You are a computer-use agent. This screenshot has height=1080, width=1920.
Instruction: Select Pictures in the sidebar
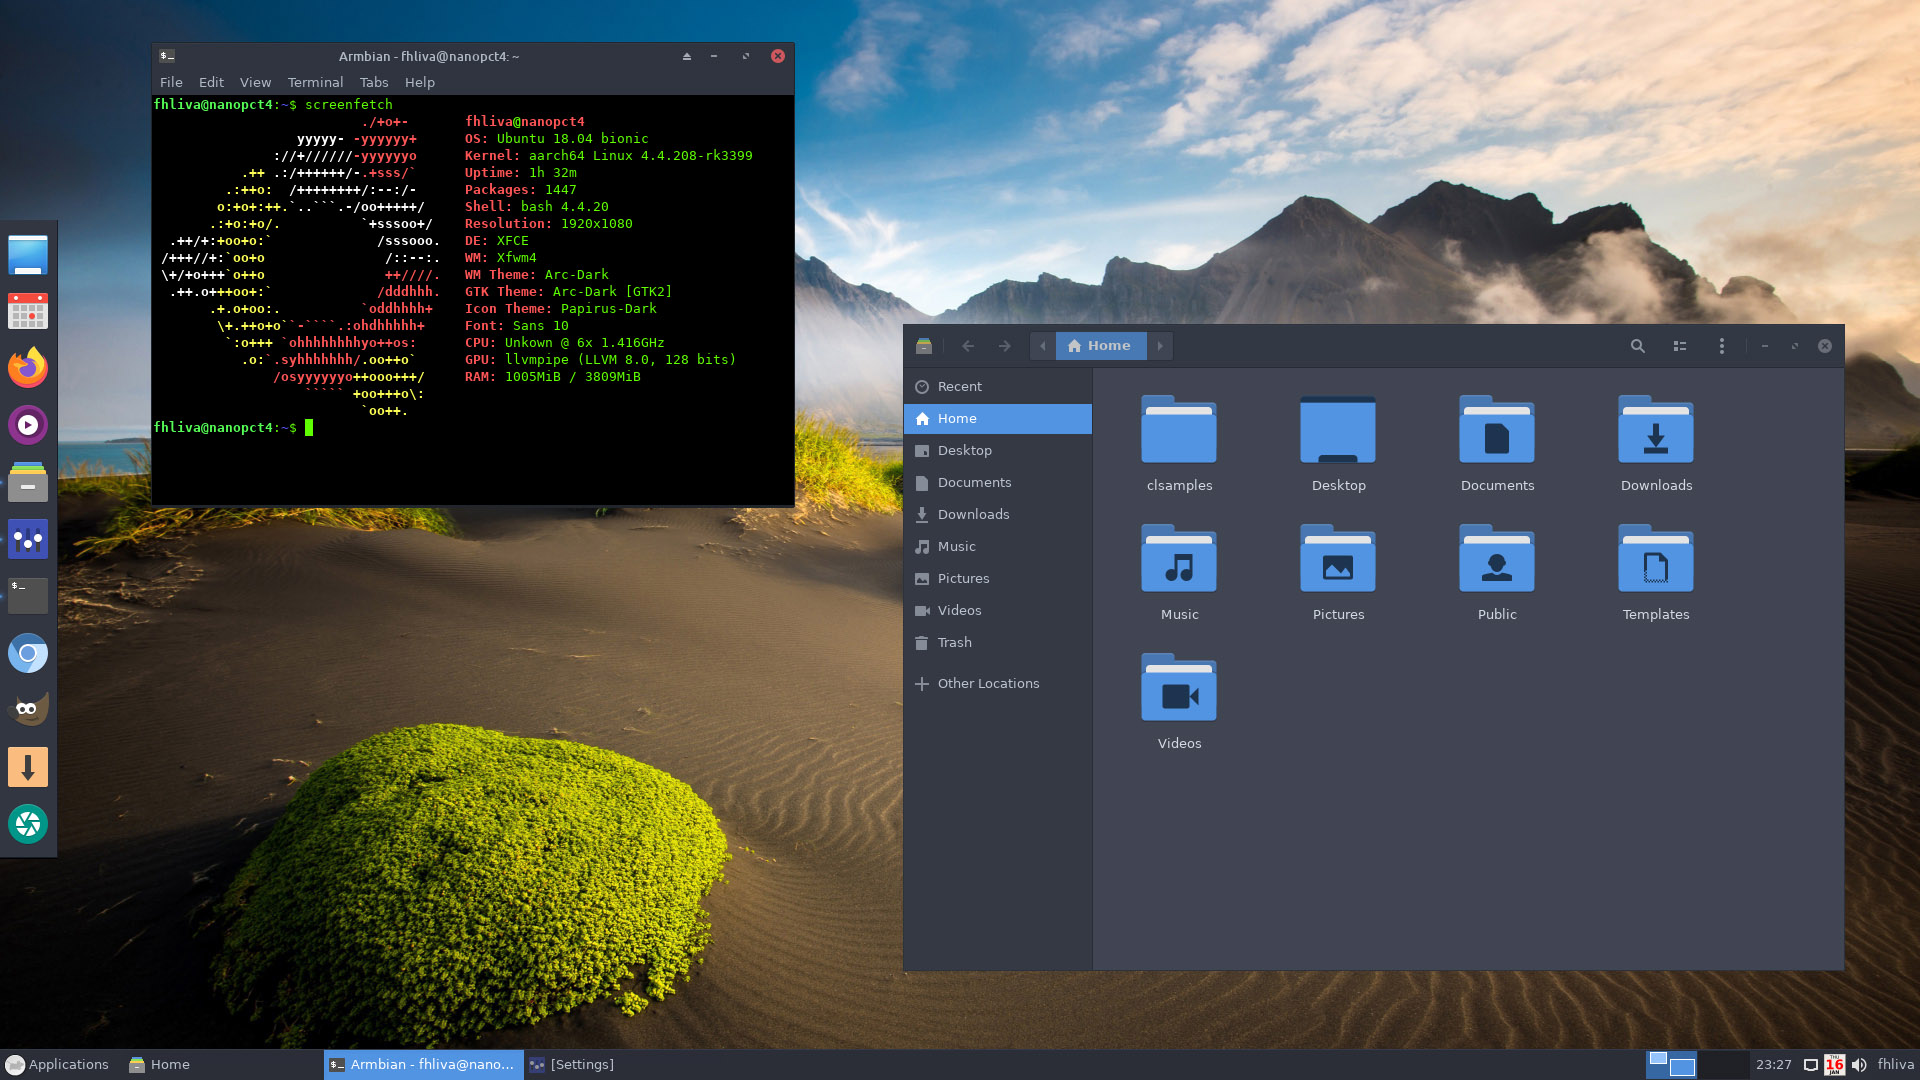coord(998,579)
